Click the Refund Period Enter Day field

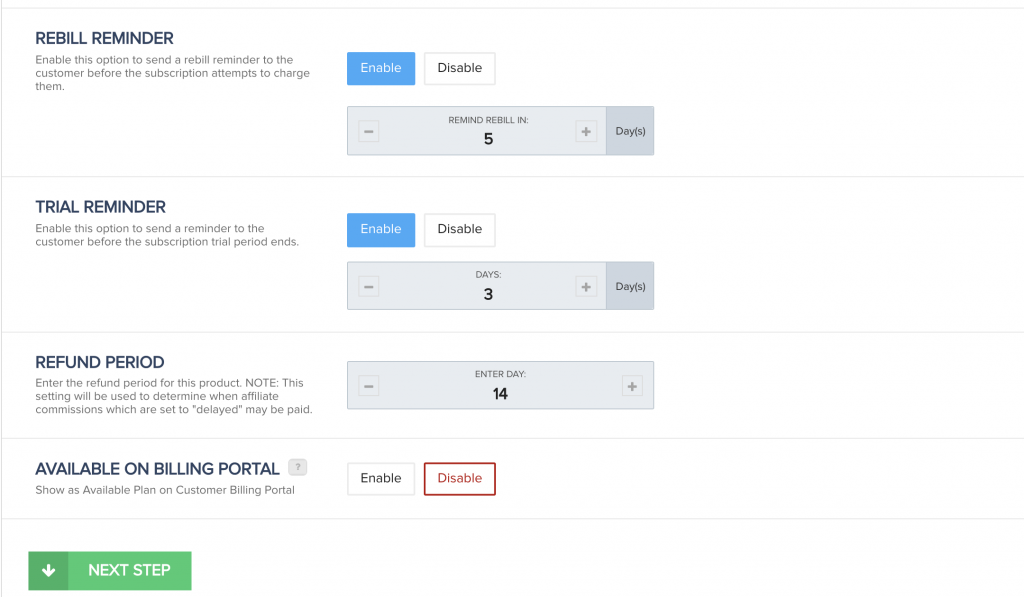[500, 394]
